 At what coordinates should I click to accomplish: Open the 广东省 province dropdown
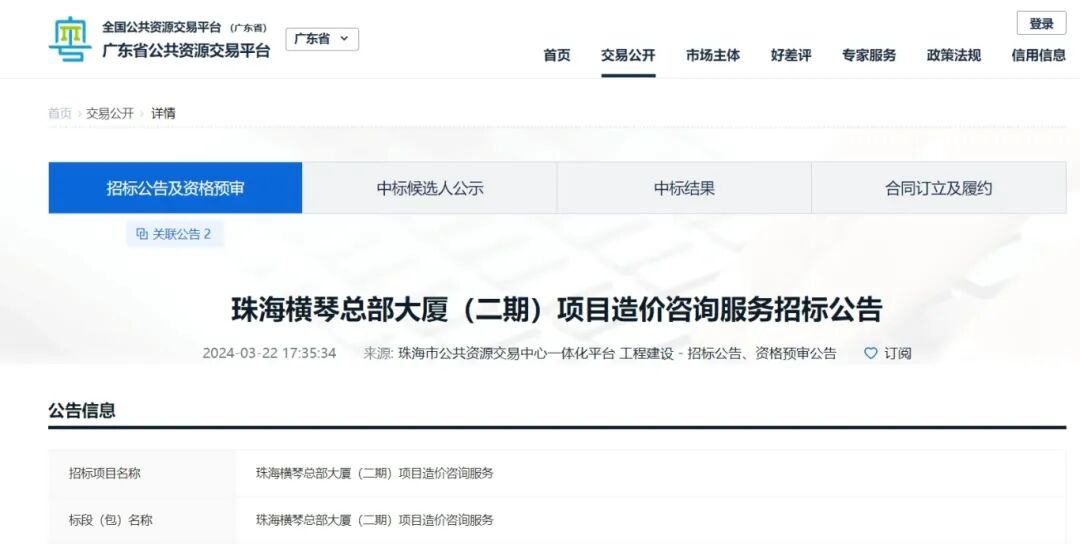coord(322,39)
